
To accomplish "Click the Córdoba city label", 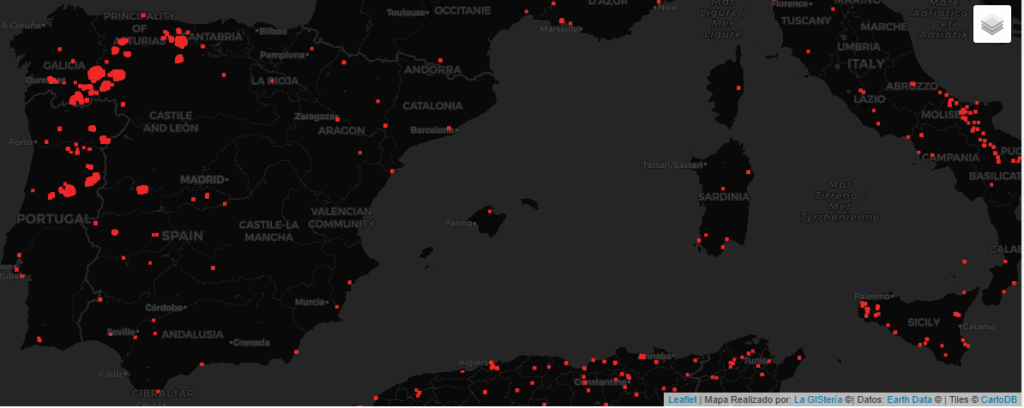I will click(x=164, y=307).
